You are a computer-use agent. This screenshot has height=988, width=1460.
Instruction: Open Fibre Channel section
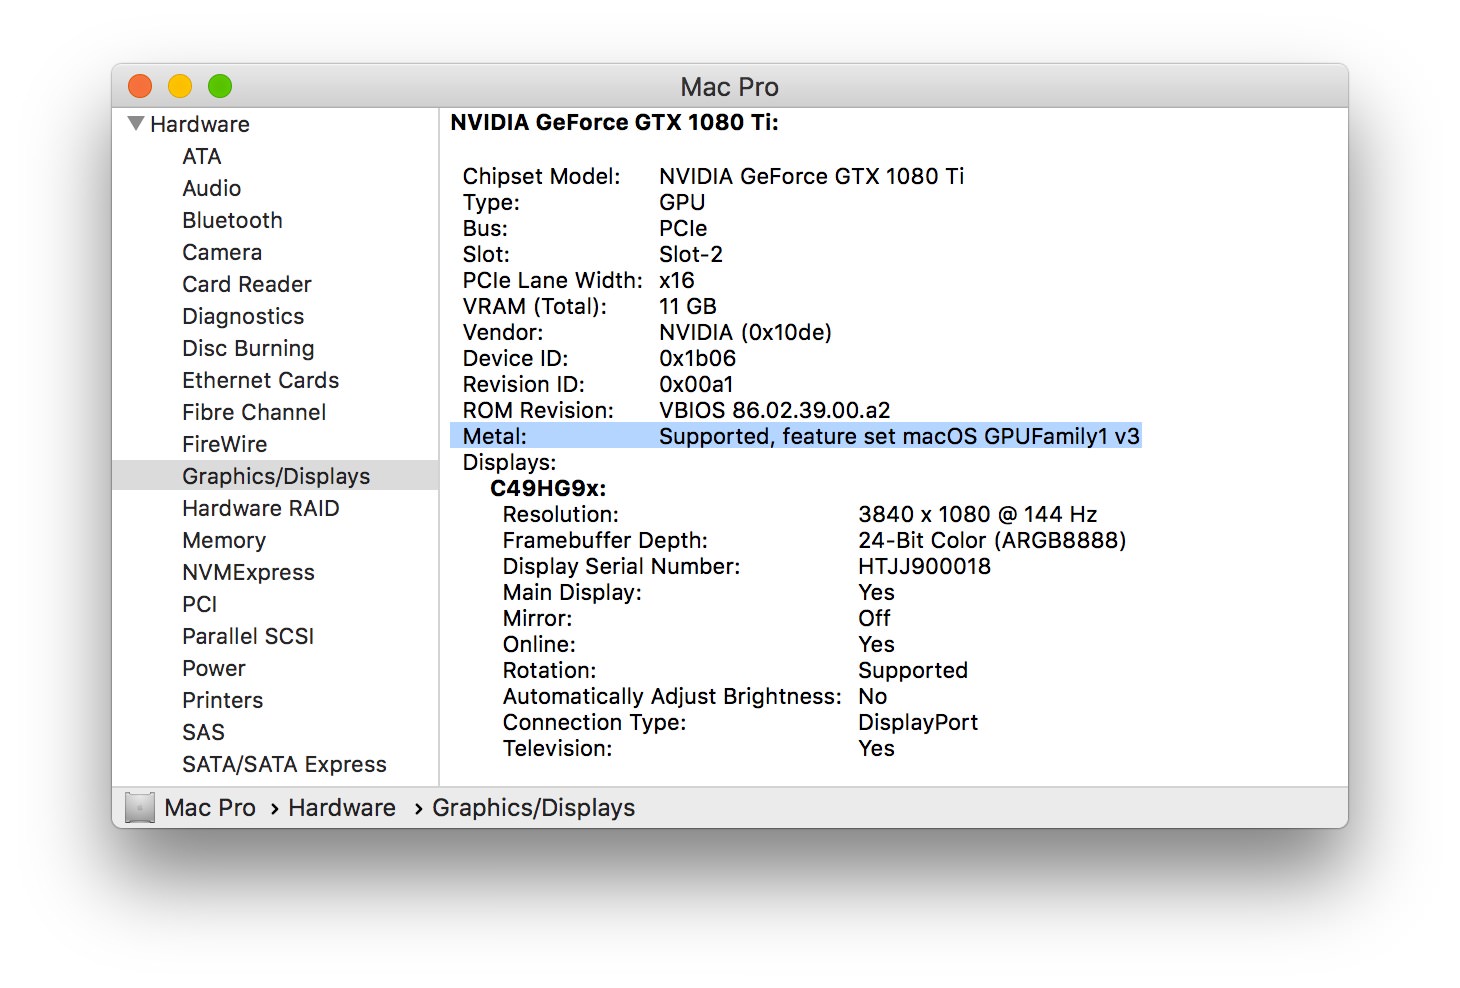[x=254, y=412]
